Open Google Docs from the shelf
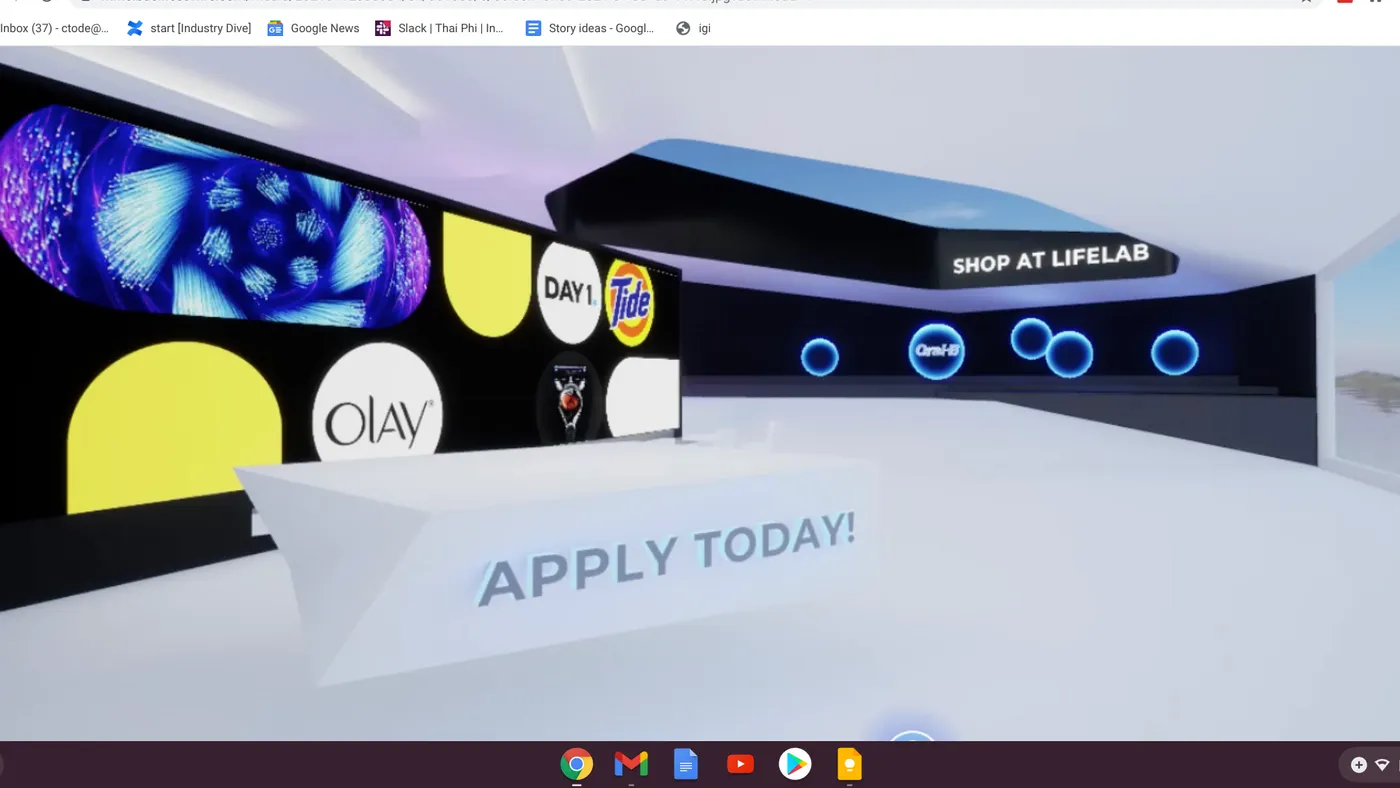This screenshot has width=1400, height=788. [686, 765]
